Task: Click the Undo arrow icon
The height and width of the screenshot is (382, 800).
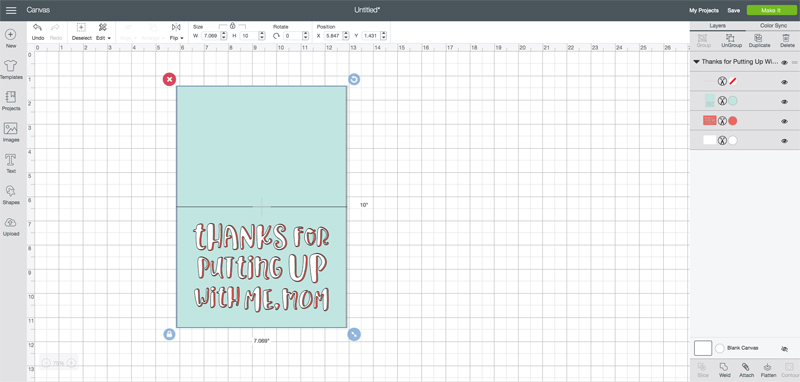Action: 37,27
